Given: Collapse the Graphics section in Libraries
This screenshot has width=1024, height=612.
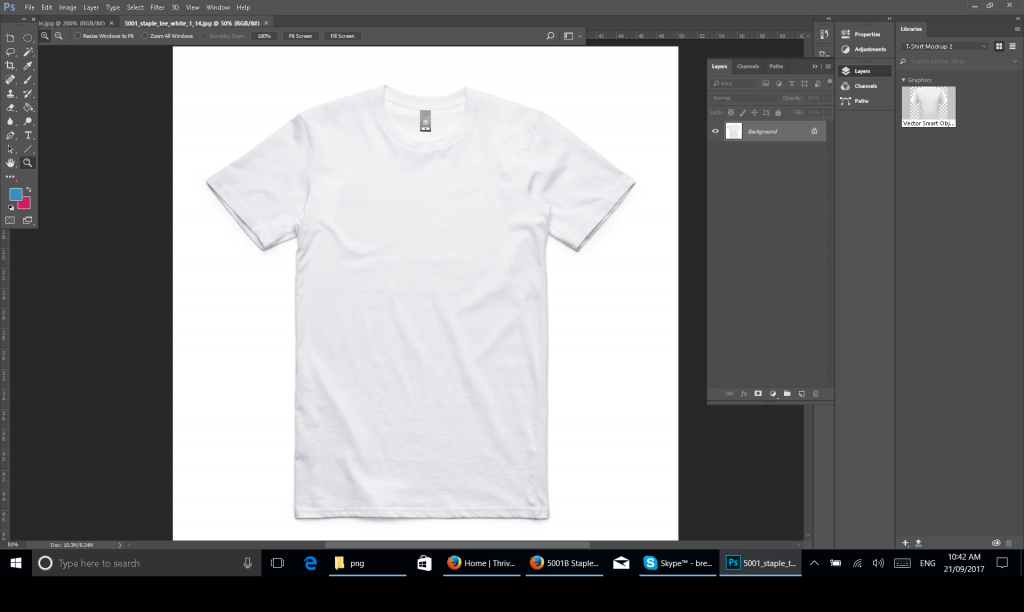Looking at the screenshot, I should click(x=904, y=80).
